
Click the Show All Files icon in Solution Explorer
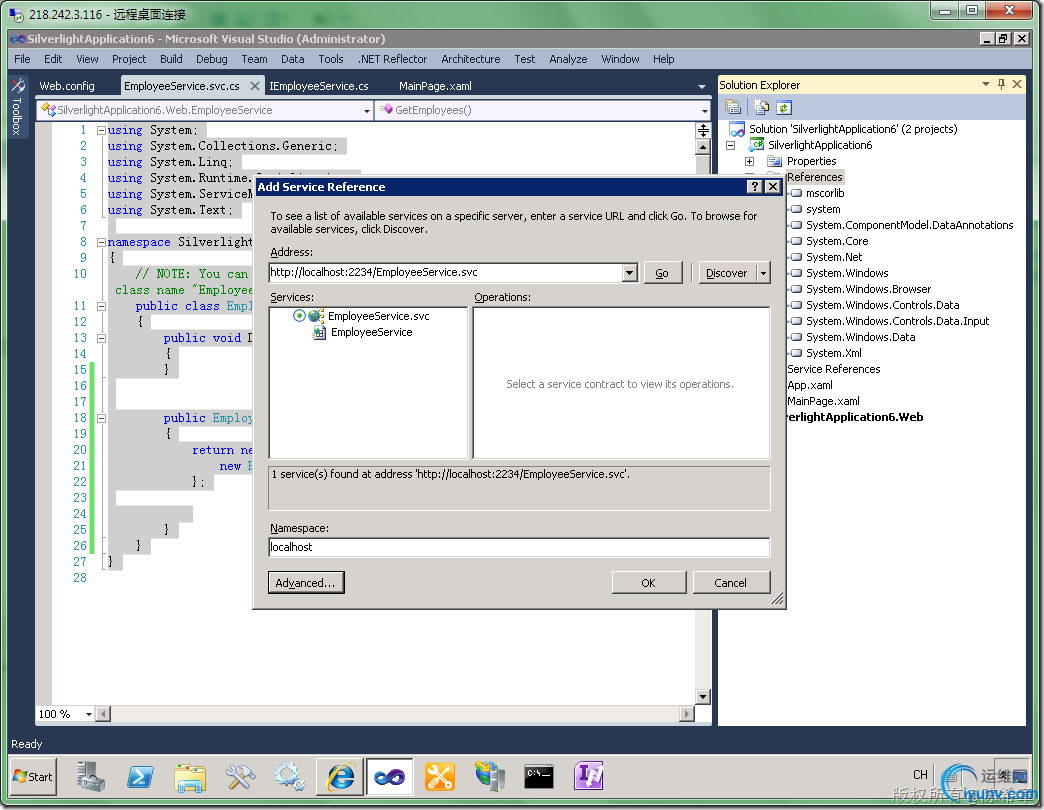(762, 107)
